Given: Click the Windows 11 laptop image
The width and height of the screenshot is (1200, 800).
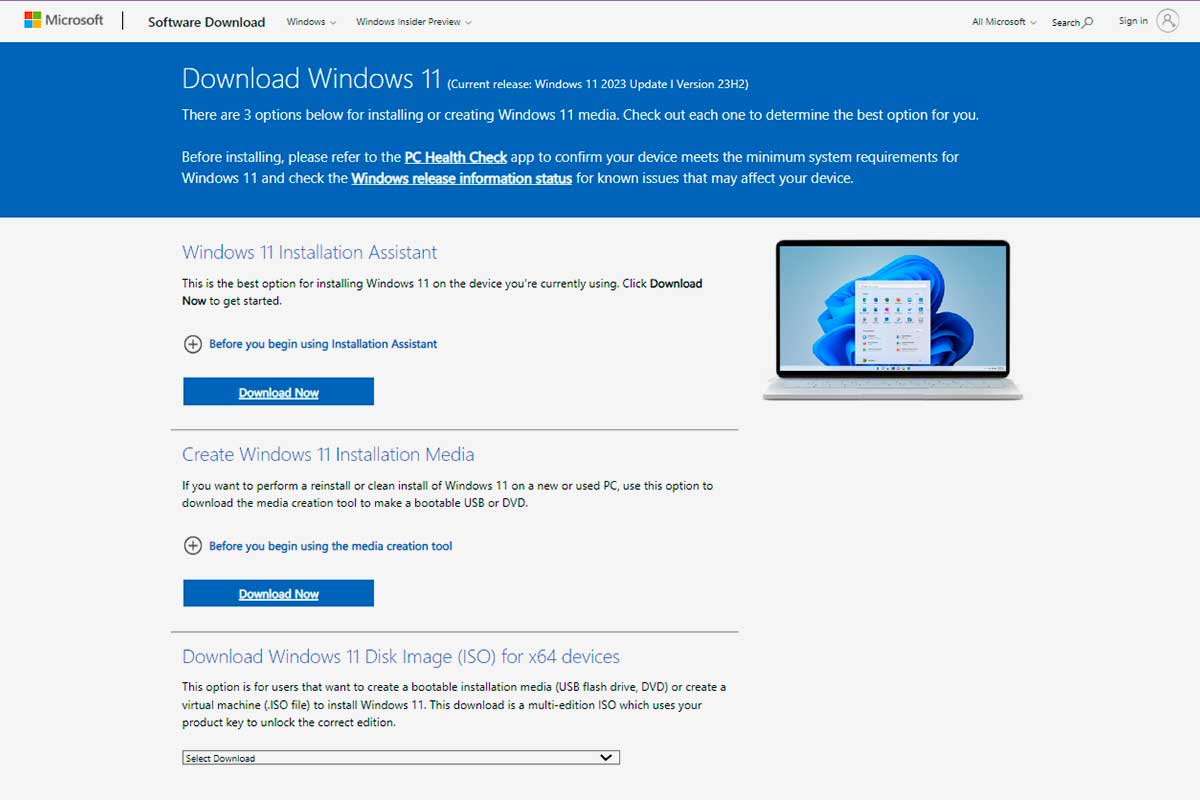Looking at the screenshot, I should [892, 318].
